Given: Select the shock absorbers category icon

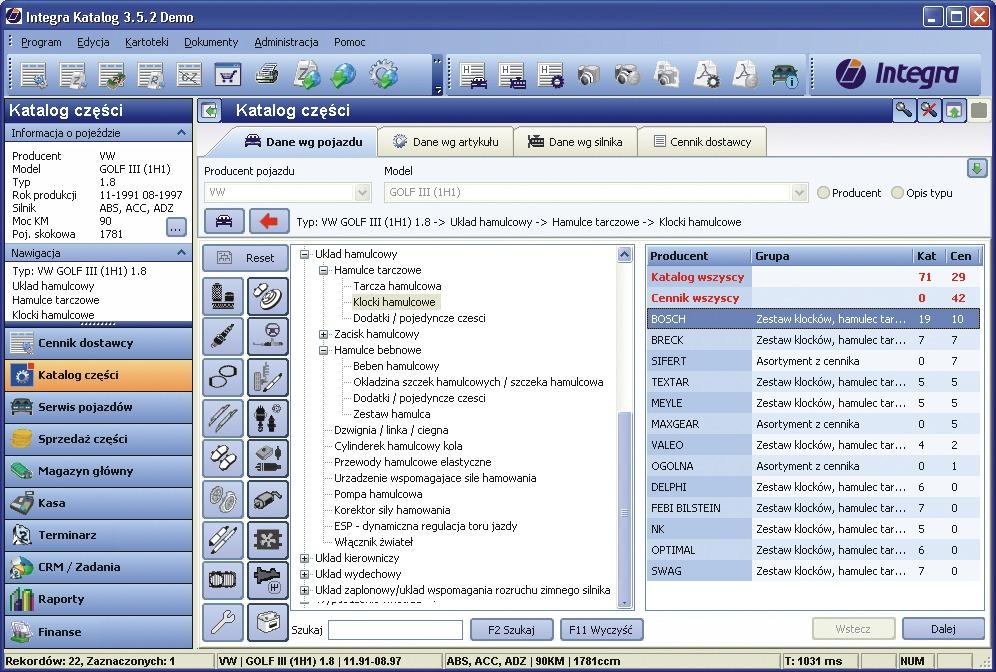Looking at the screenshot, I should coord(223,540).
